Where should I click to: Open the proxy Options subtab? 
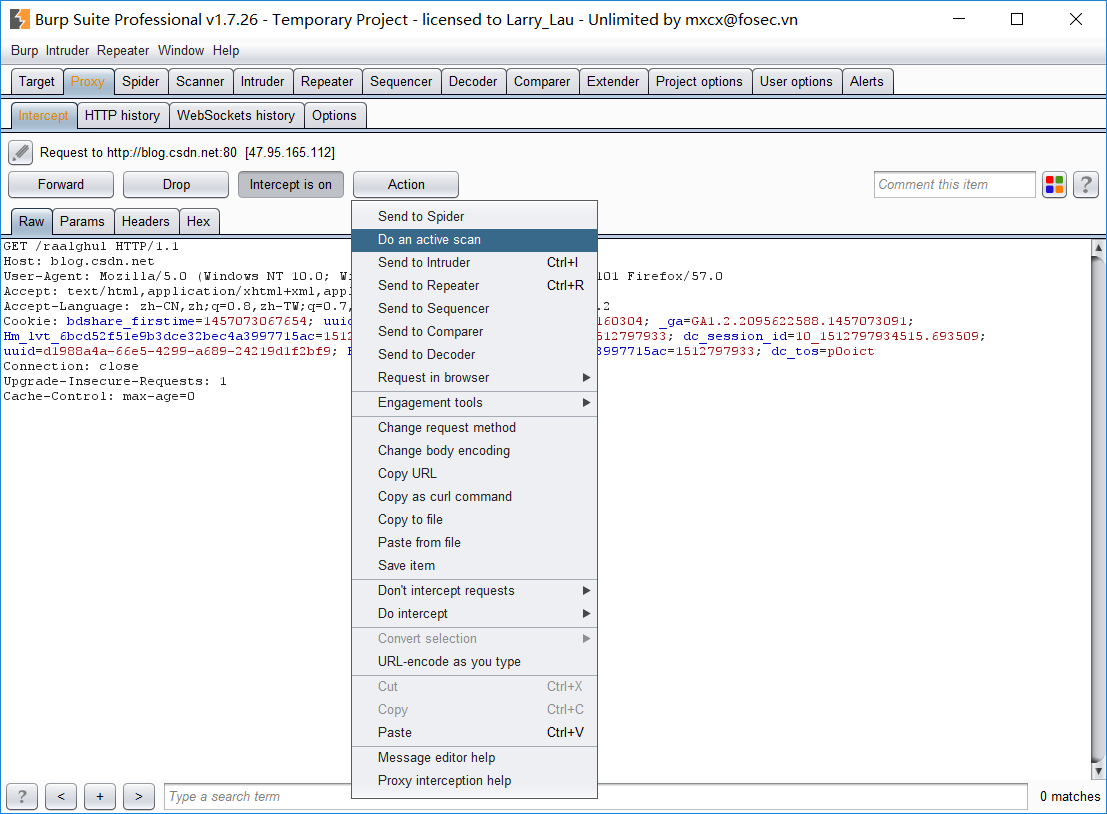[x=335, y=115]
